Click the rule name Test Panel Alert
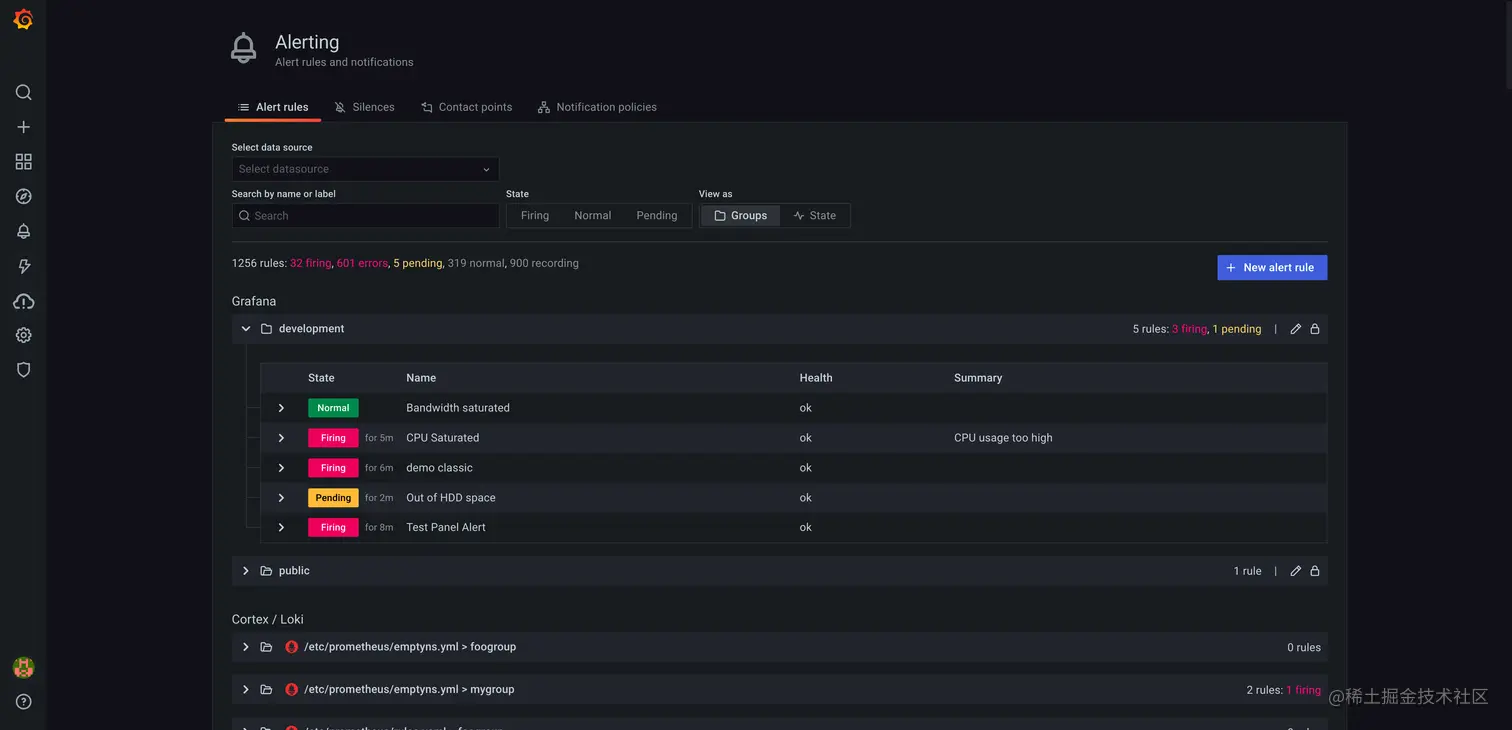The image size is (1512, 730). [x=446, y=528]
